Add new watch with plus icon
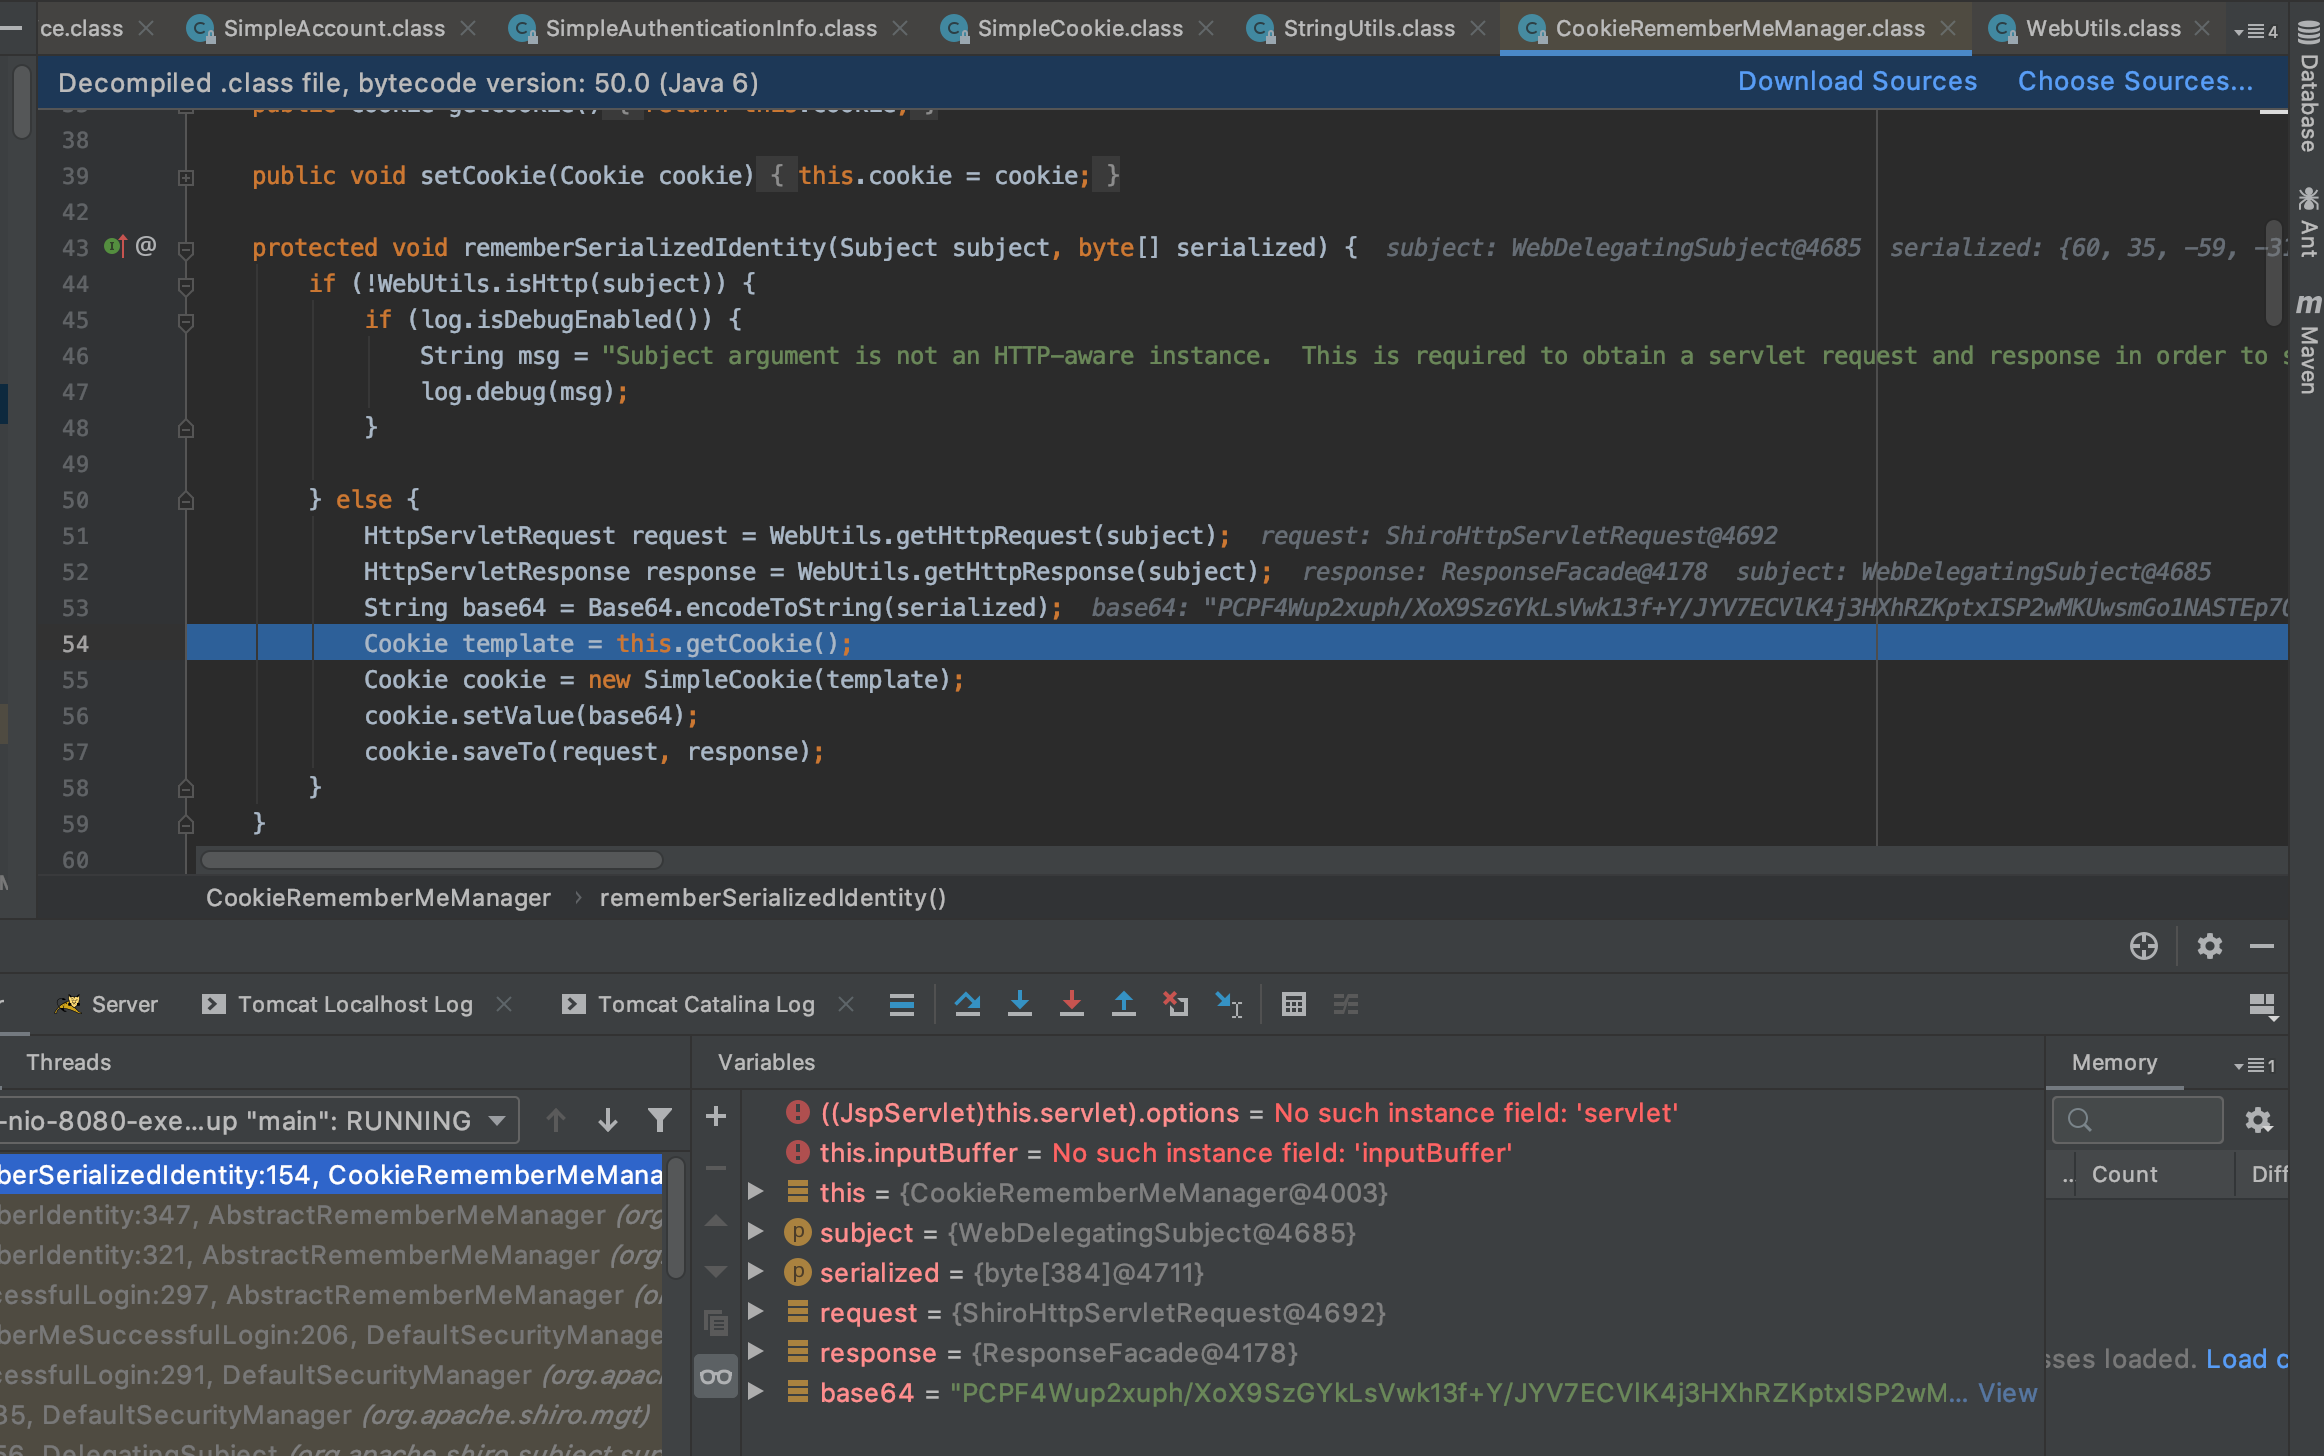2324x1456 pixels. (x=716, y=1117)
